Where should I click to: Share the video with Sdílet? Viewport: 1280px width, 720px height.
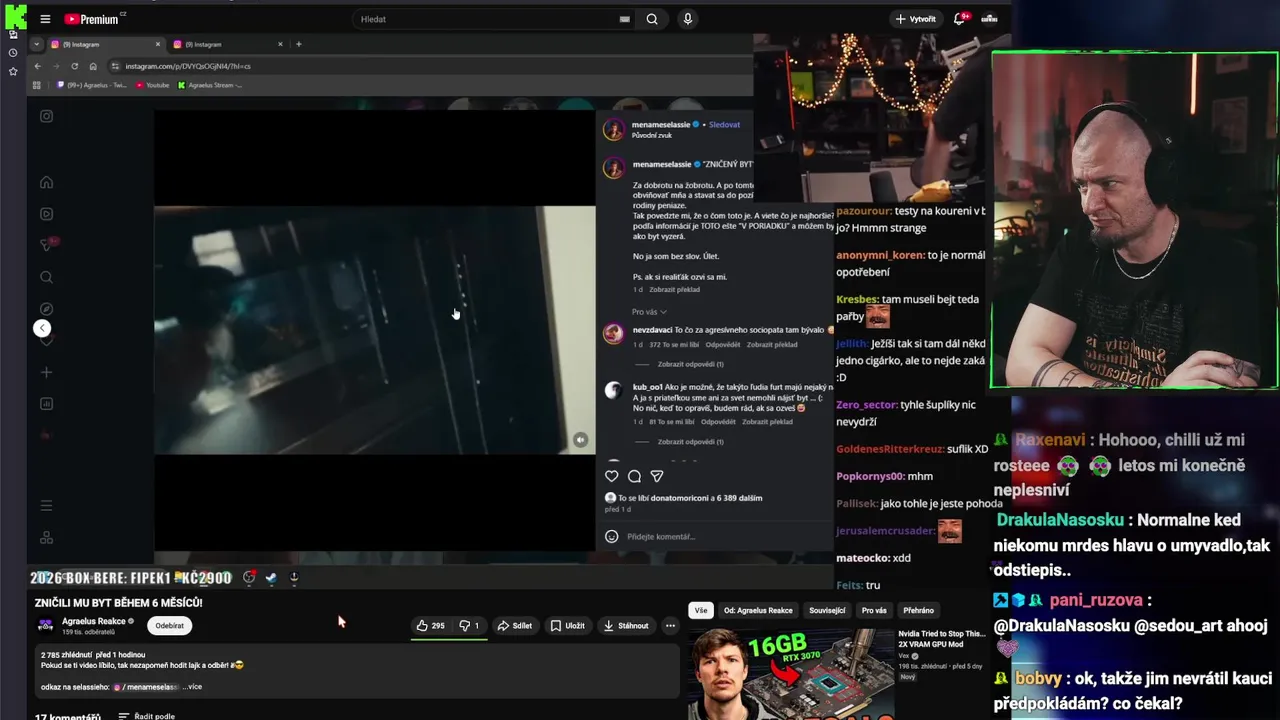[x=515, y=626]
